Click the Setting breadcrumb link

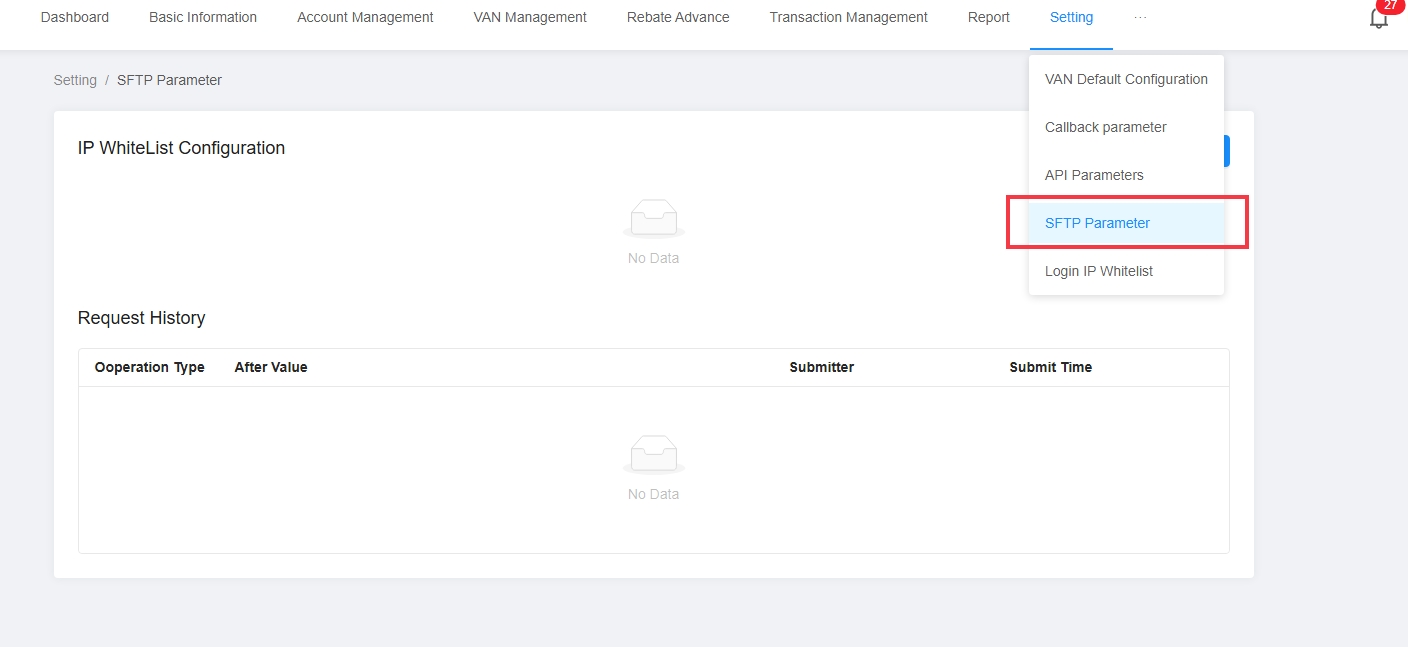pos(75,80)
